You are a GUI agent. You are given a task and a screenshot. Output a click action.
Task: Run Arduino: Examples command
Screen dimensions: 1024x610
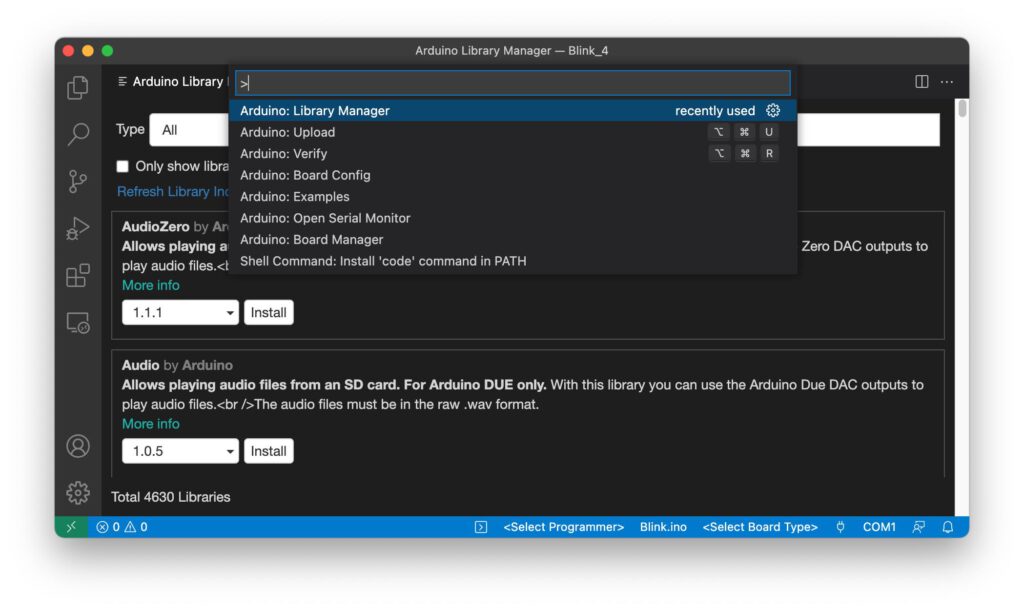tap(513, 197)
